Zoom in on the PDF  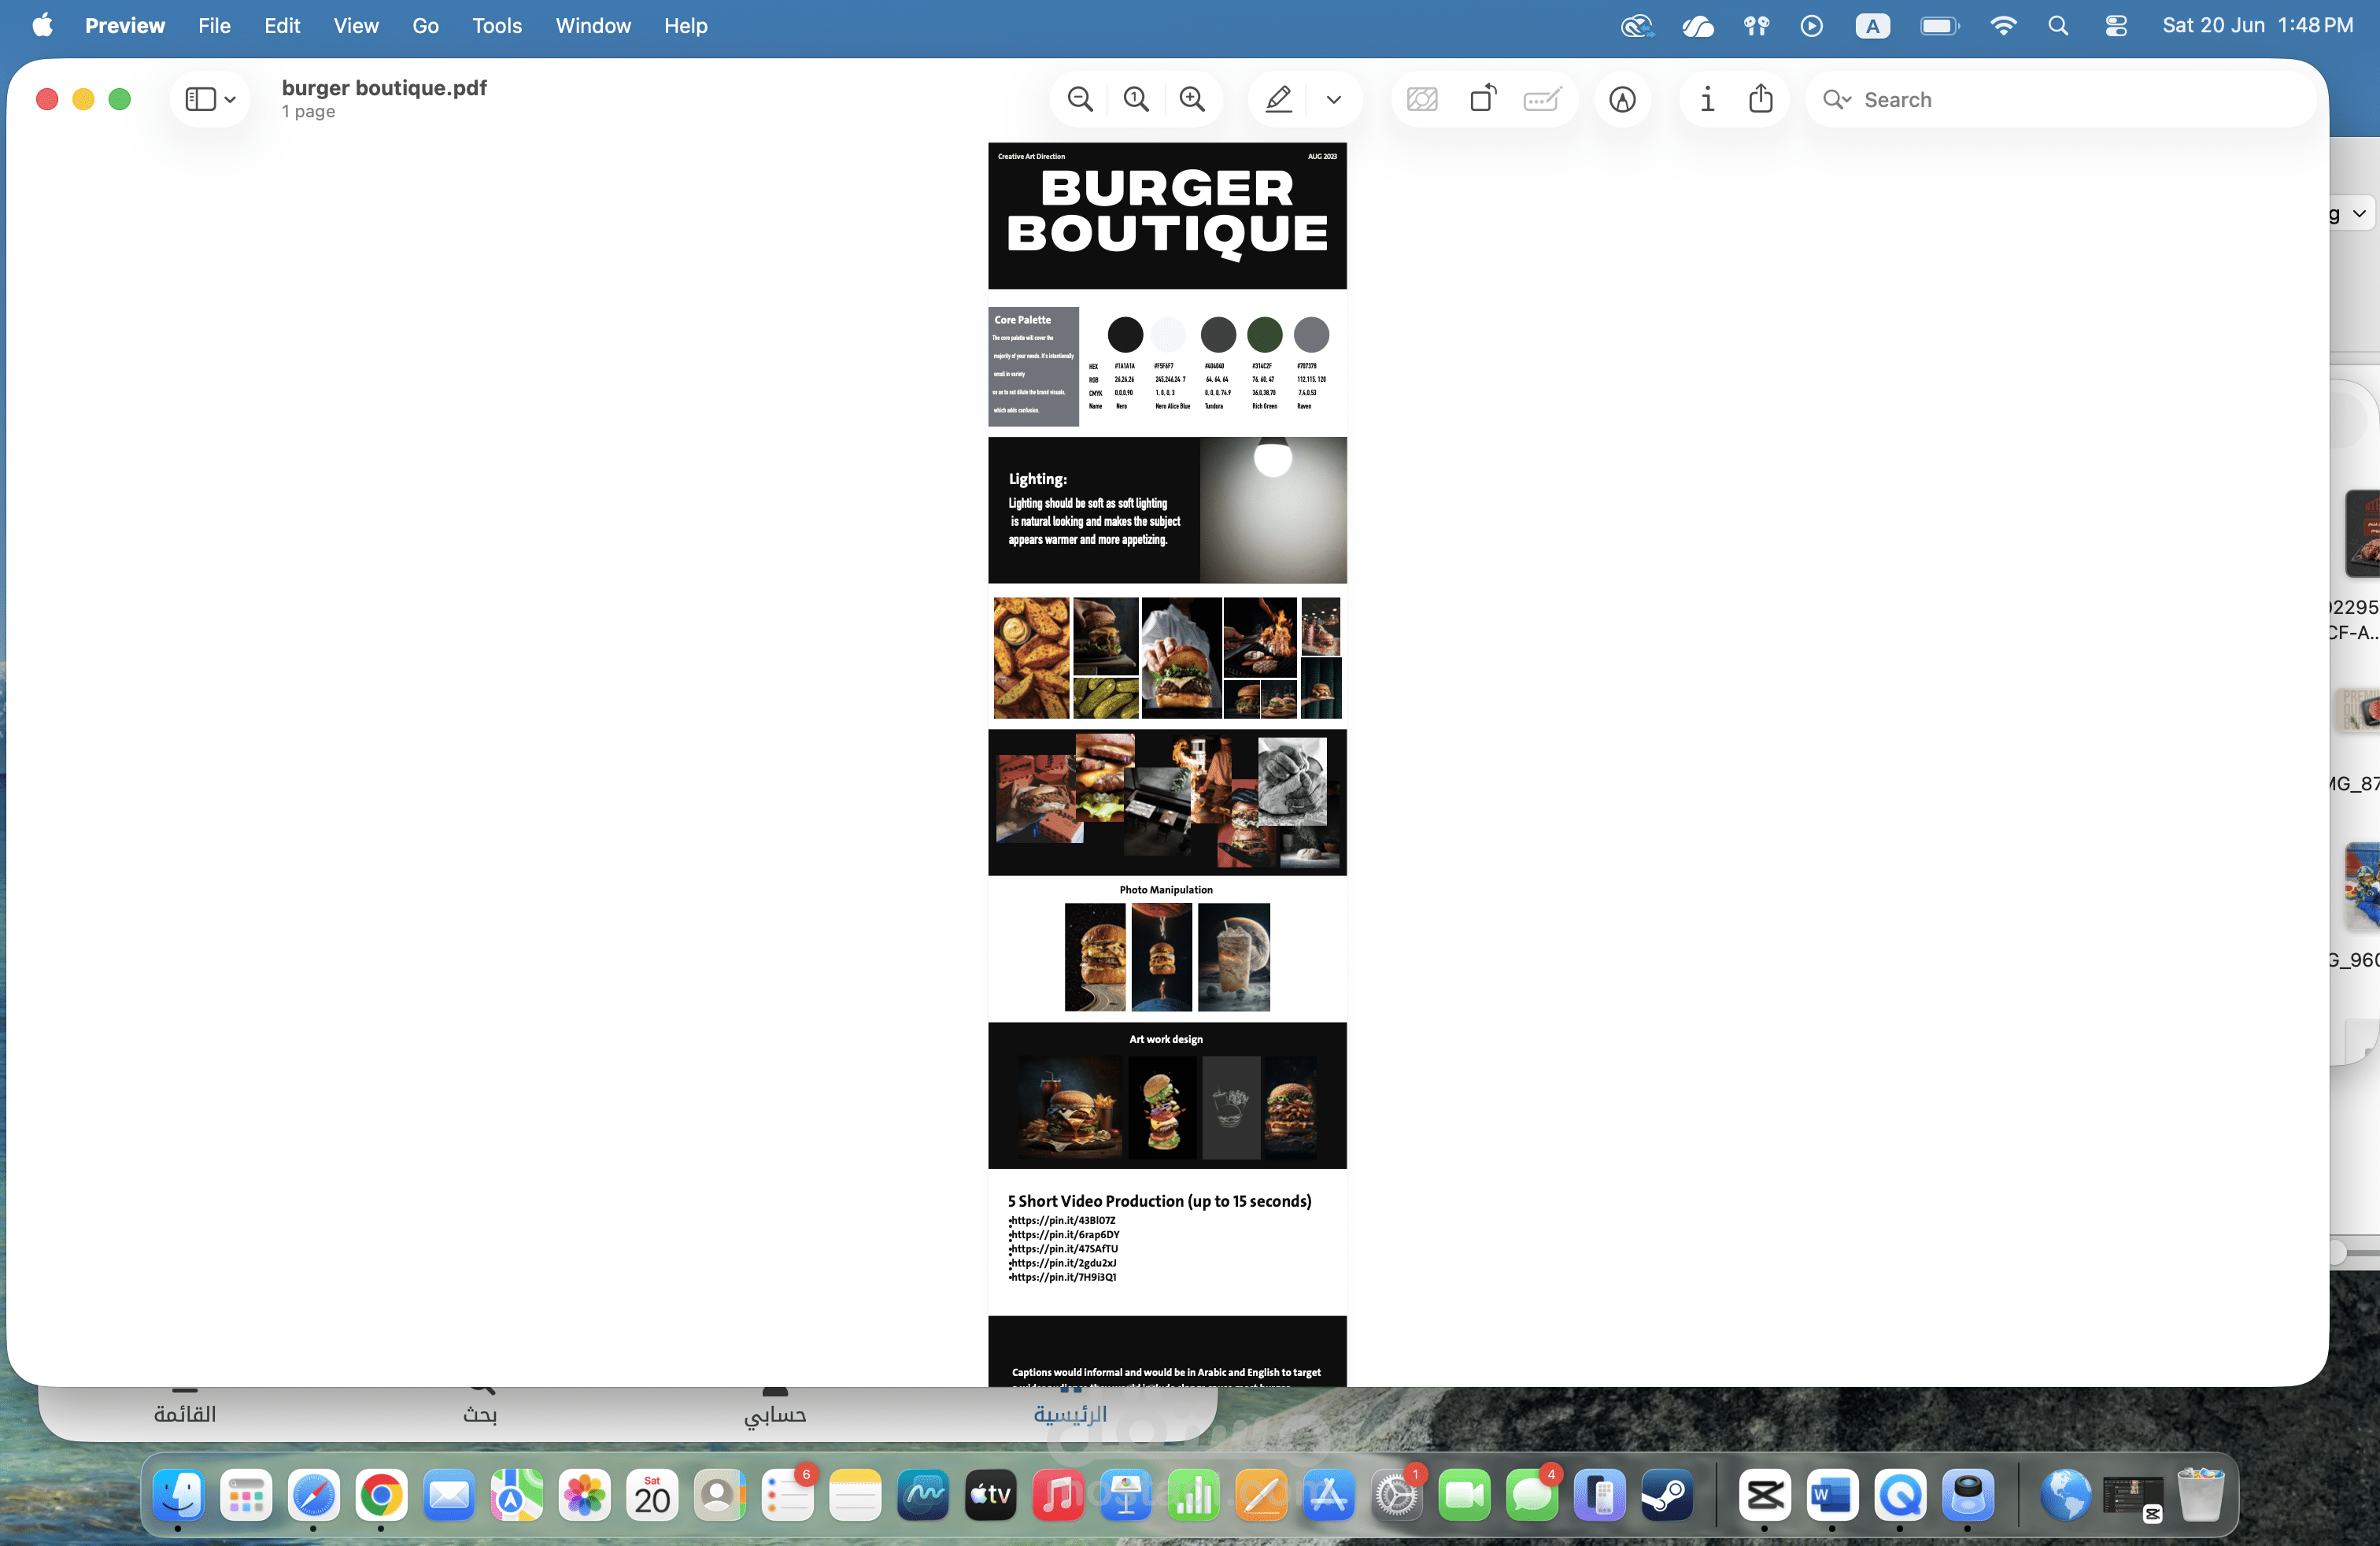(1192, 99)
